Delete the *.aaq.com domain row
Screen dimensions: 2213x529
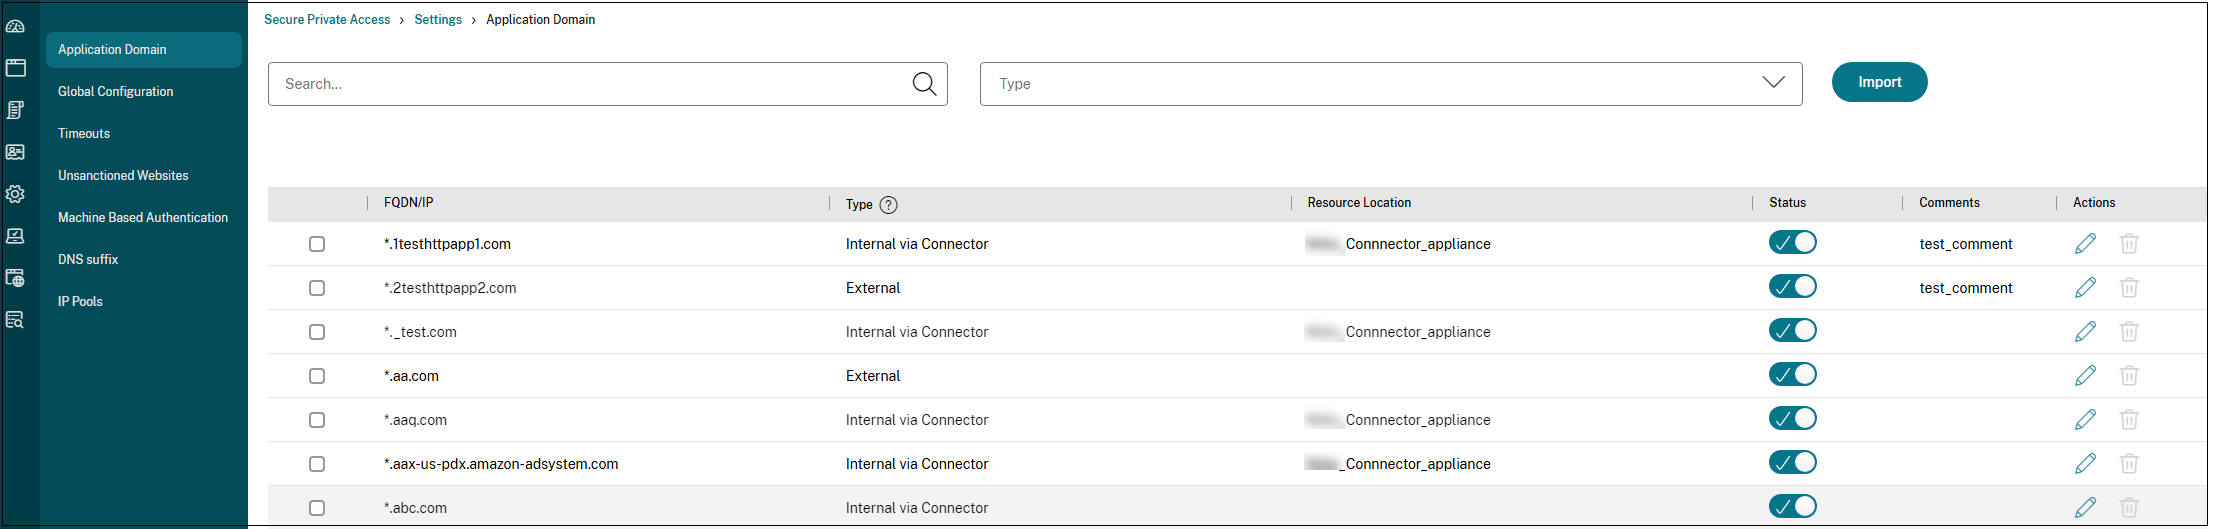tap(2129, 420)
